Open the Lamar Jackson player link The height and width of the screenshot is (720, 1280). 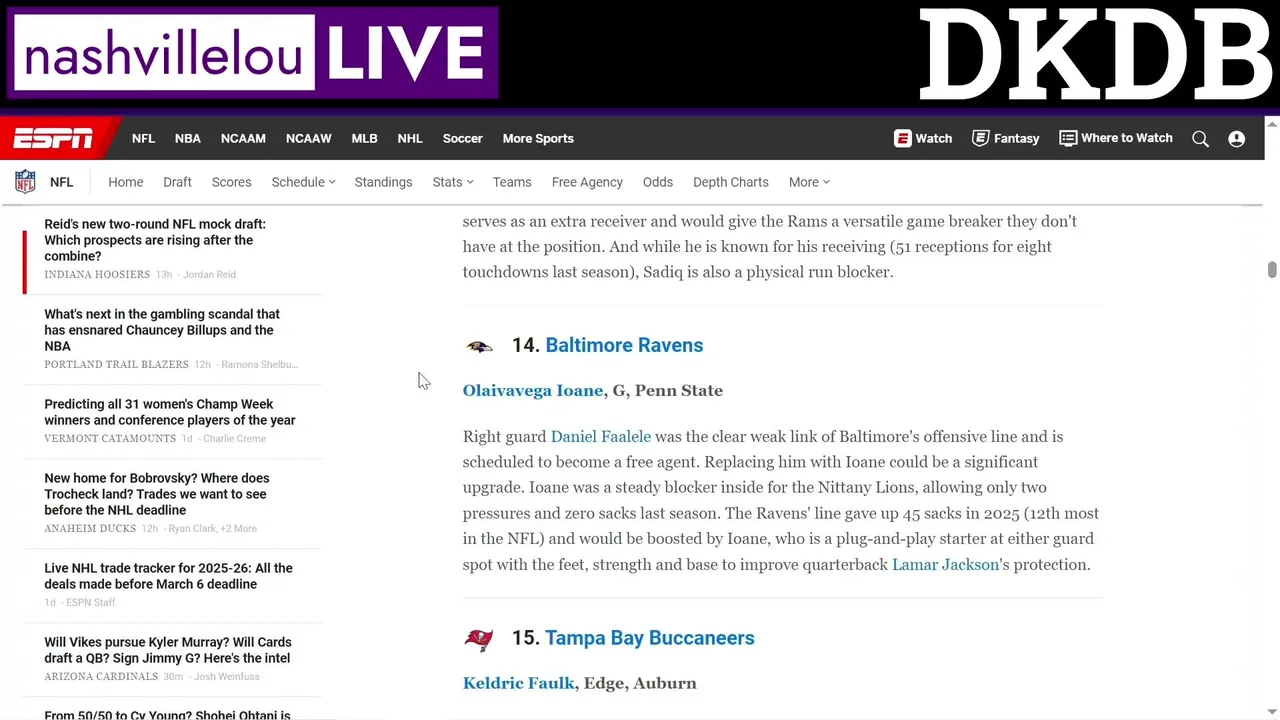945,564
